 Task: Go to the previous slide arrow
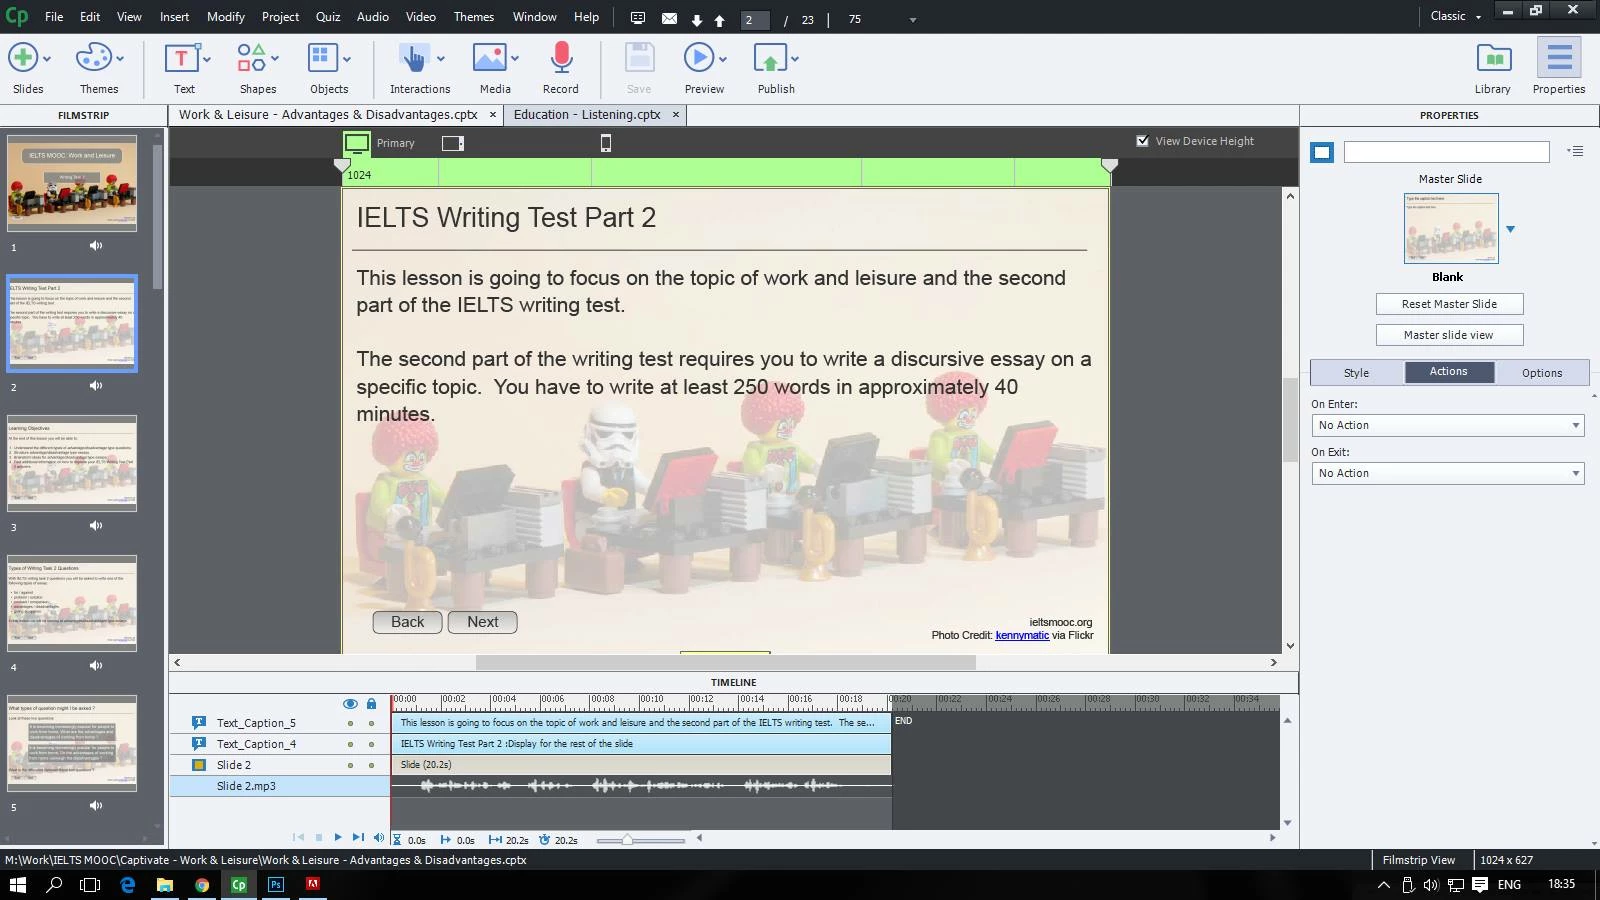point(719,20)
